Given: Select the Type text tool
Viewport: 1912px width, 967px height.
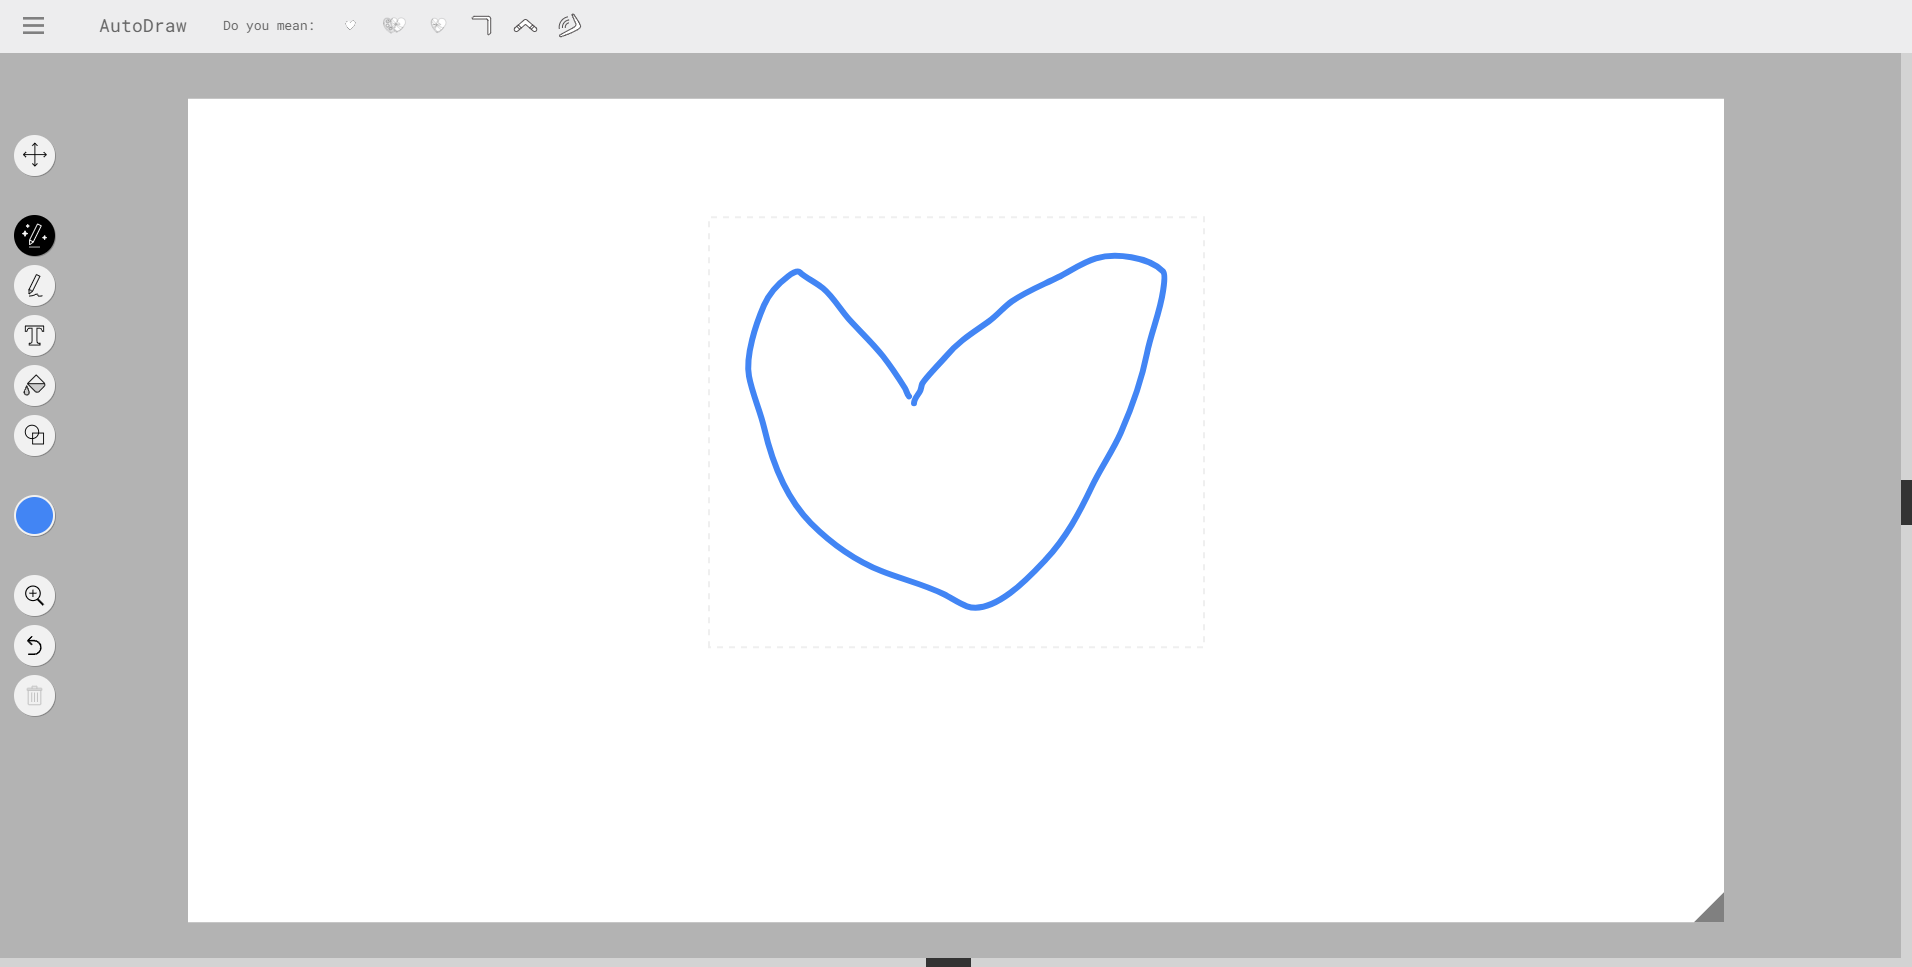Looking at the screenshot, I should (x=34, y=335).
